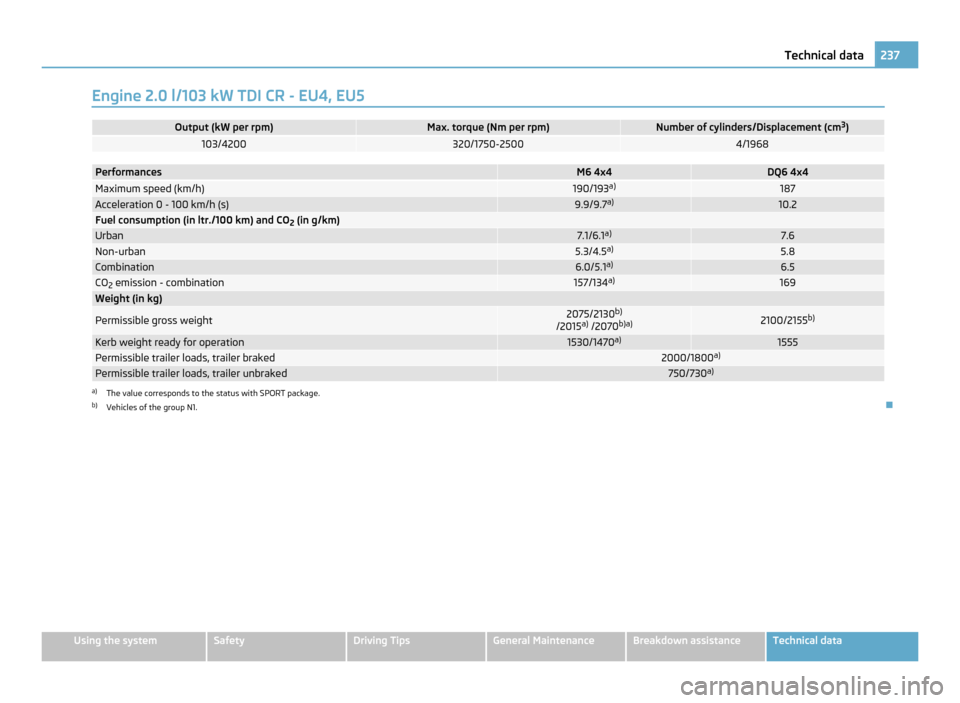Select the Weight (in kg) heading row
This screenshot has height=703, width=960.
(x=488, y=299)
